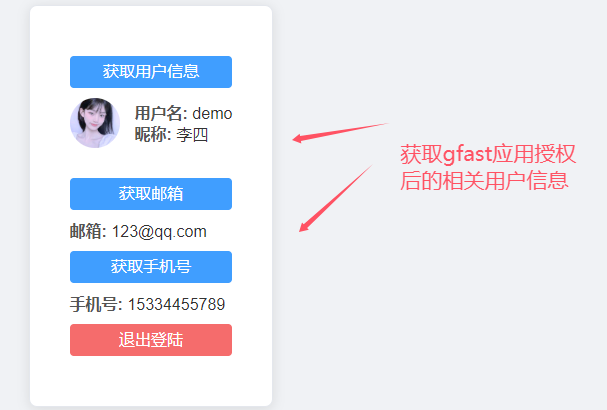The image size is (607, 410).
Task: Select the 用户名 label text
Action: [158, 113]
